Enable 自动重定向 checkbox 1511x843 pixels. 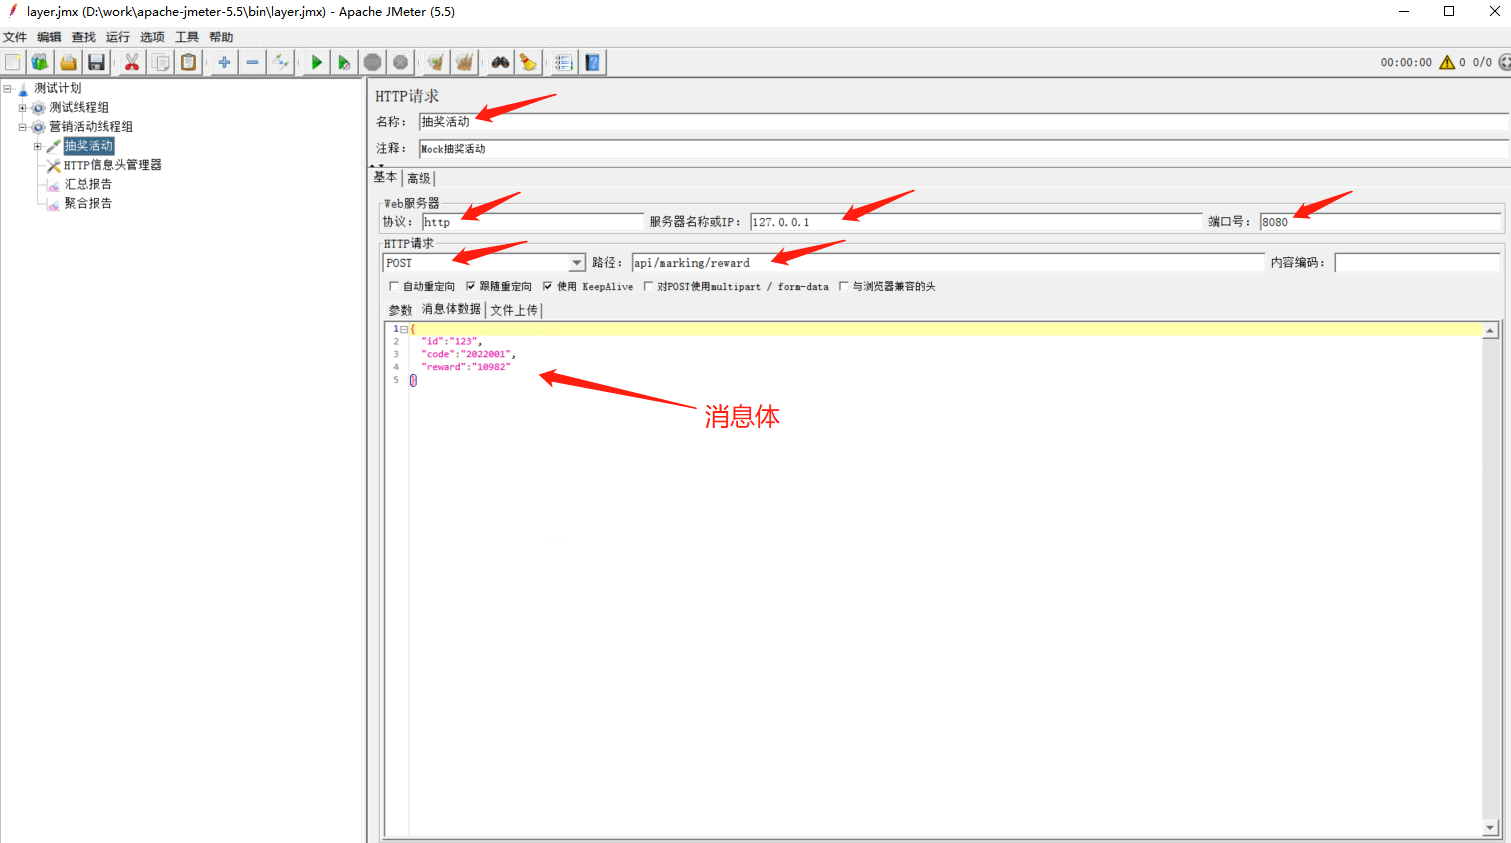[x=394, y=286]
